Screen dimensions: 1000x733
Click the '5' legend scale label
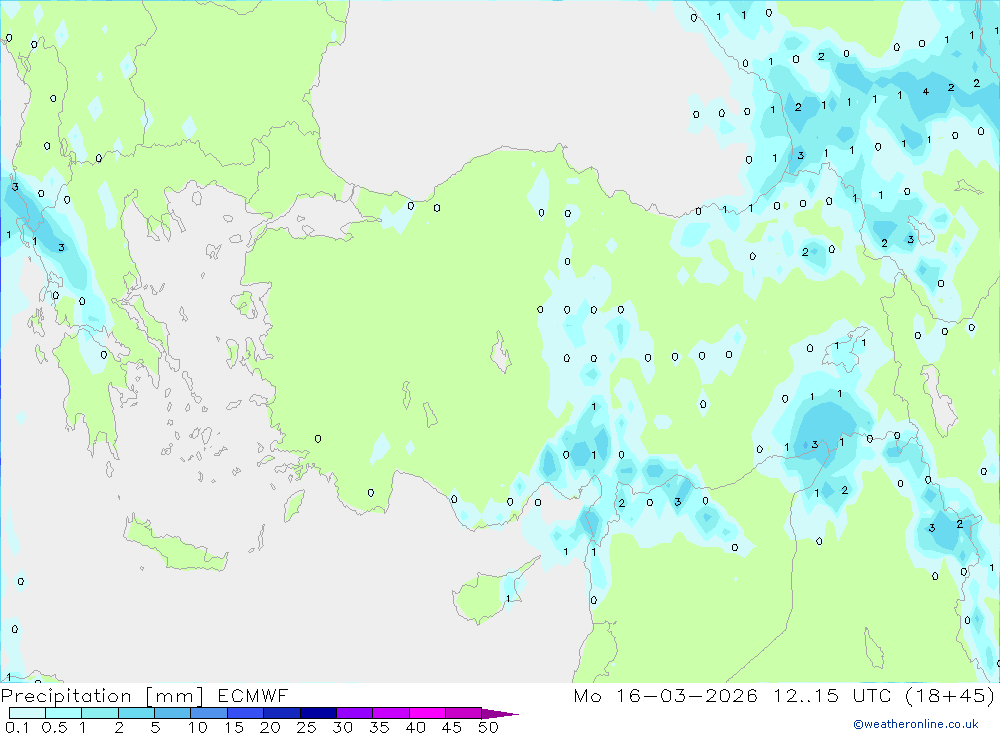155,727
